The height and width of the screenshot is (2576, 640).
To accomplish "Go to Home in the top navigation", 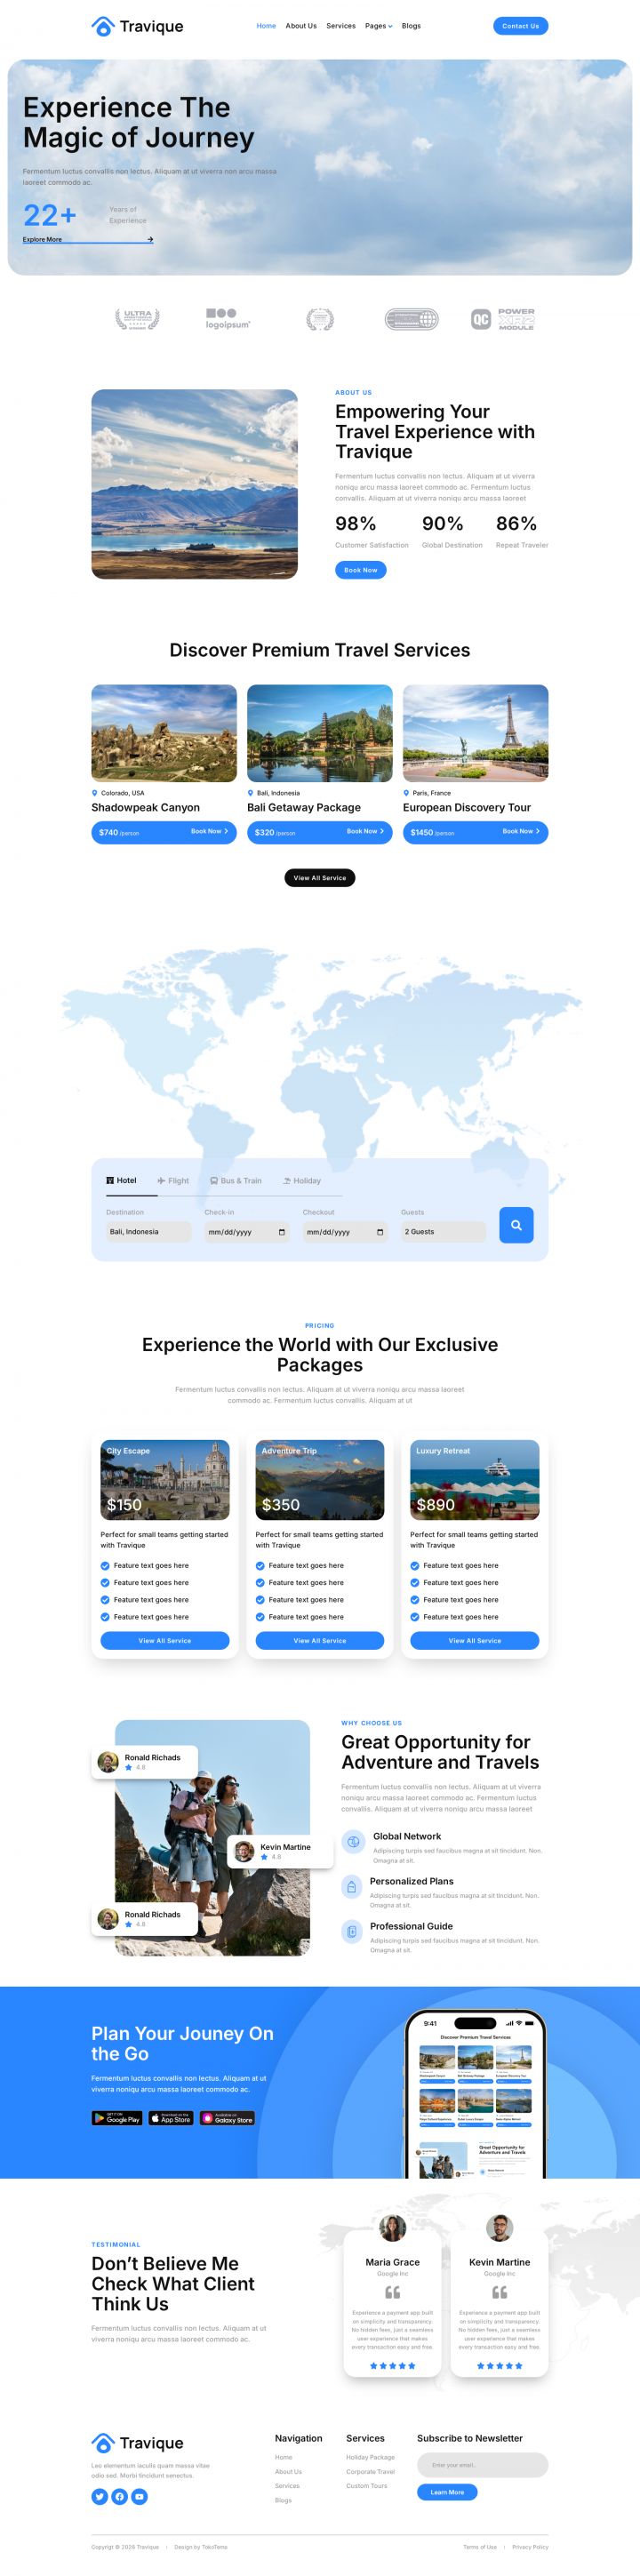I will pos(266,26).
